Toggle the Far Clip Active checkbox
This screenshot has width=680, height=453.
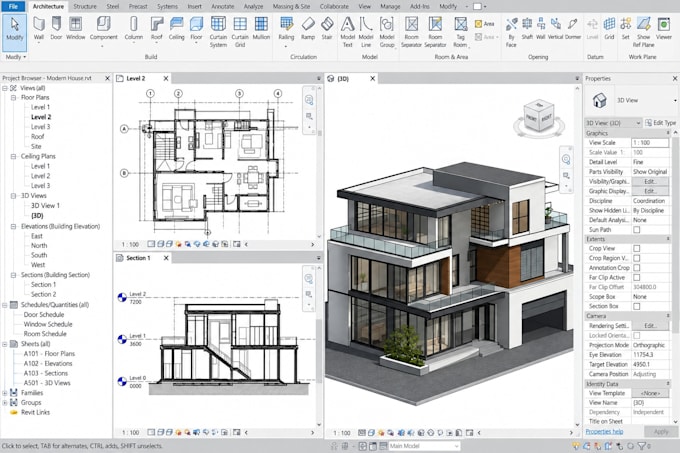coord(637,277)
